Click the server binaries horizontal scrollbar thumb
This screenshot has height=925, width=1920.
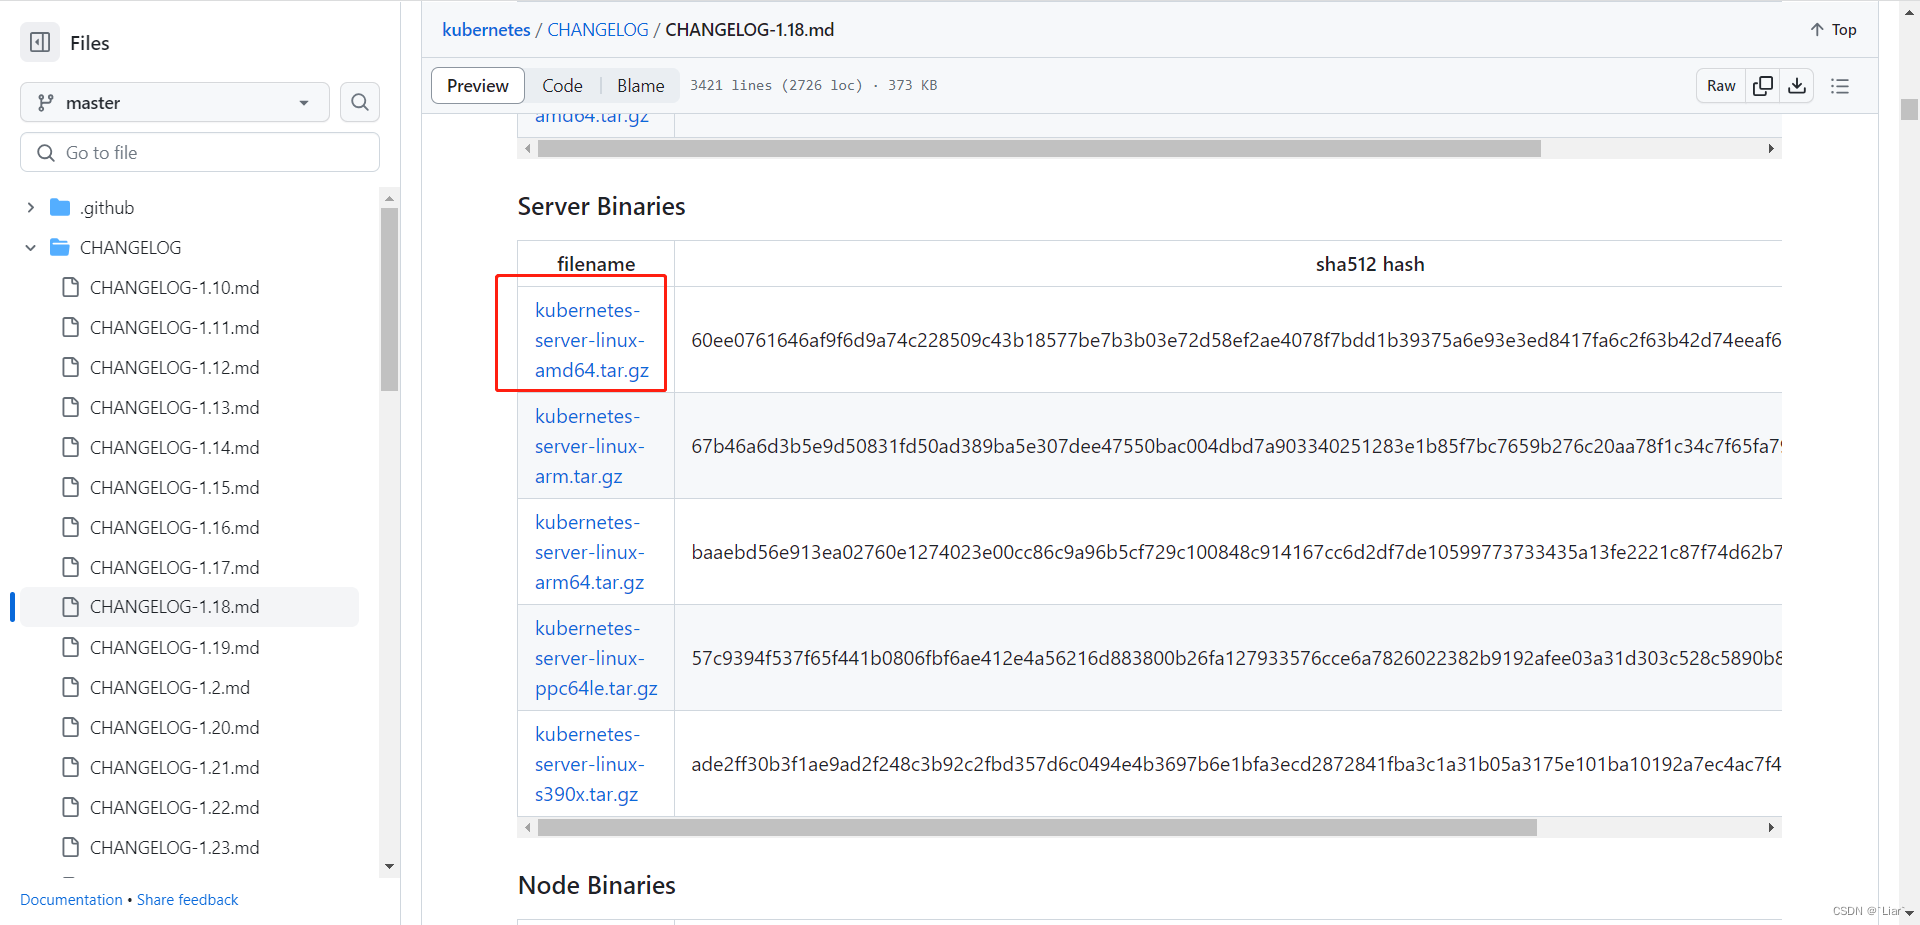(x=1037, y=828)
